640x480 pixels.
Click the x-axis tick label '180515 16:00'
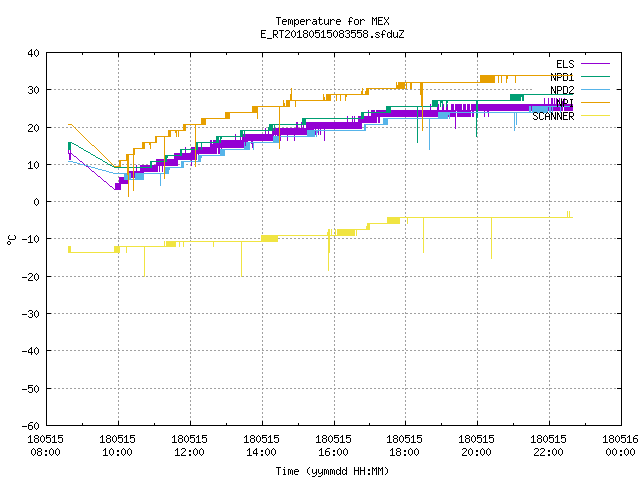333,446
